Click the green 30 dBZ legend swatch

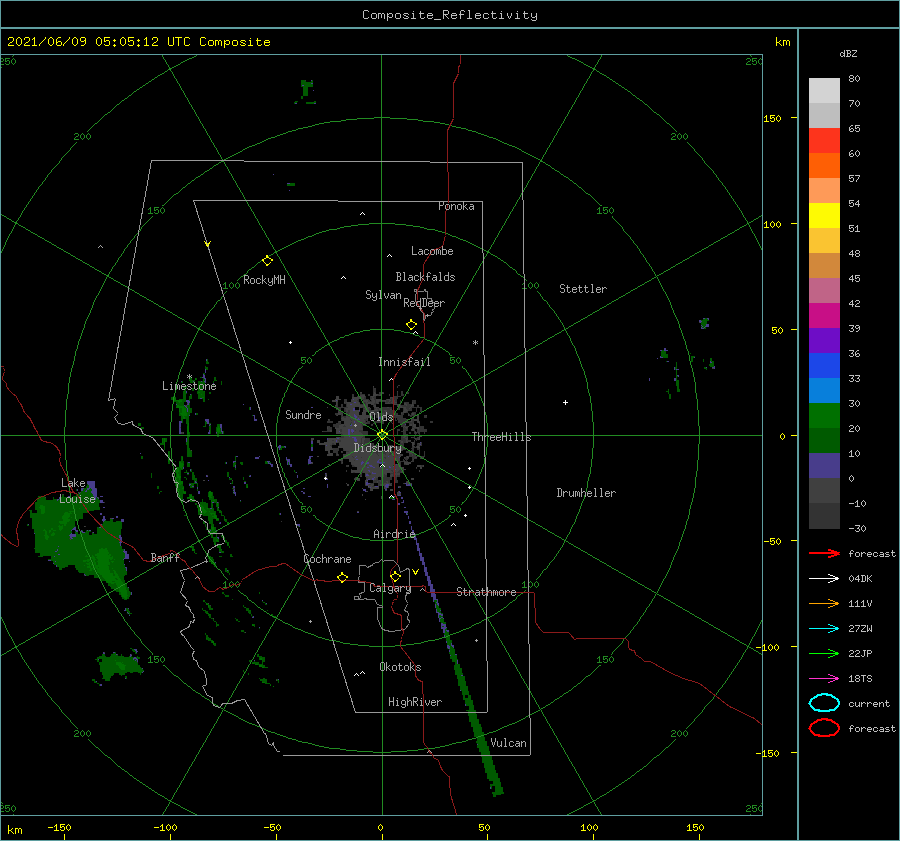[x=824, y=415]
